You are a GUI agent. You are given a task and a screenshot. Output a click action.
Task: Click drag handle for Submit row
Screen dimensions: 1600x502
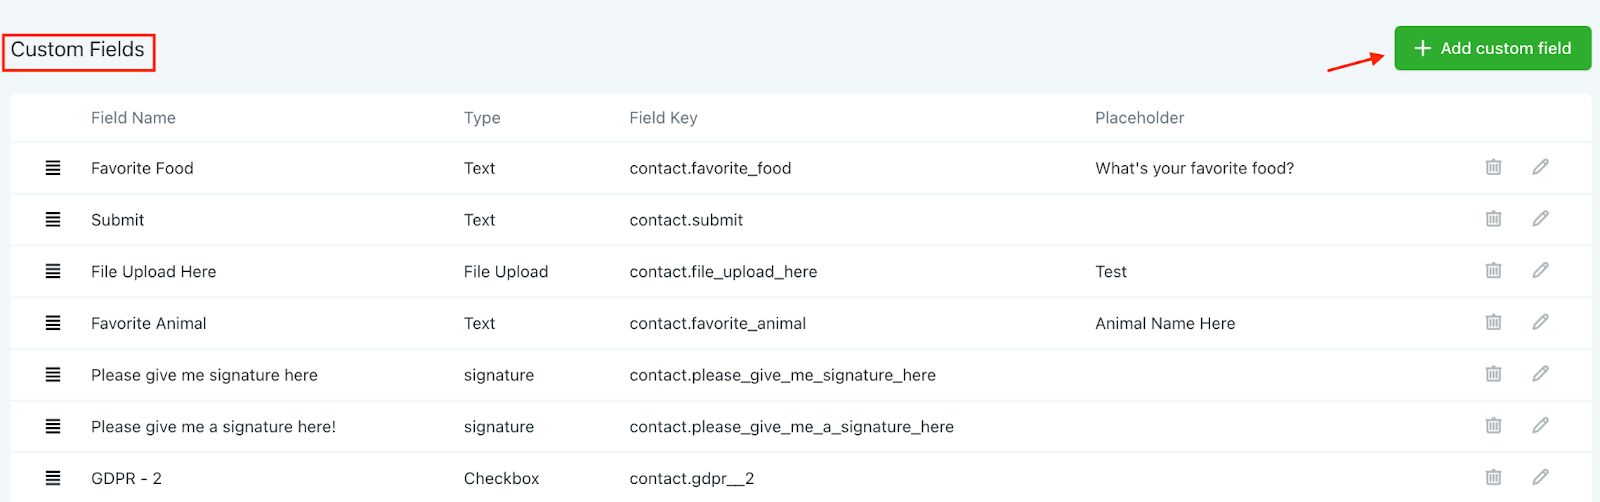point(53,219)
